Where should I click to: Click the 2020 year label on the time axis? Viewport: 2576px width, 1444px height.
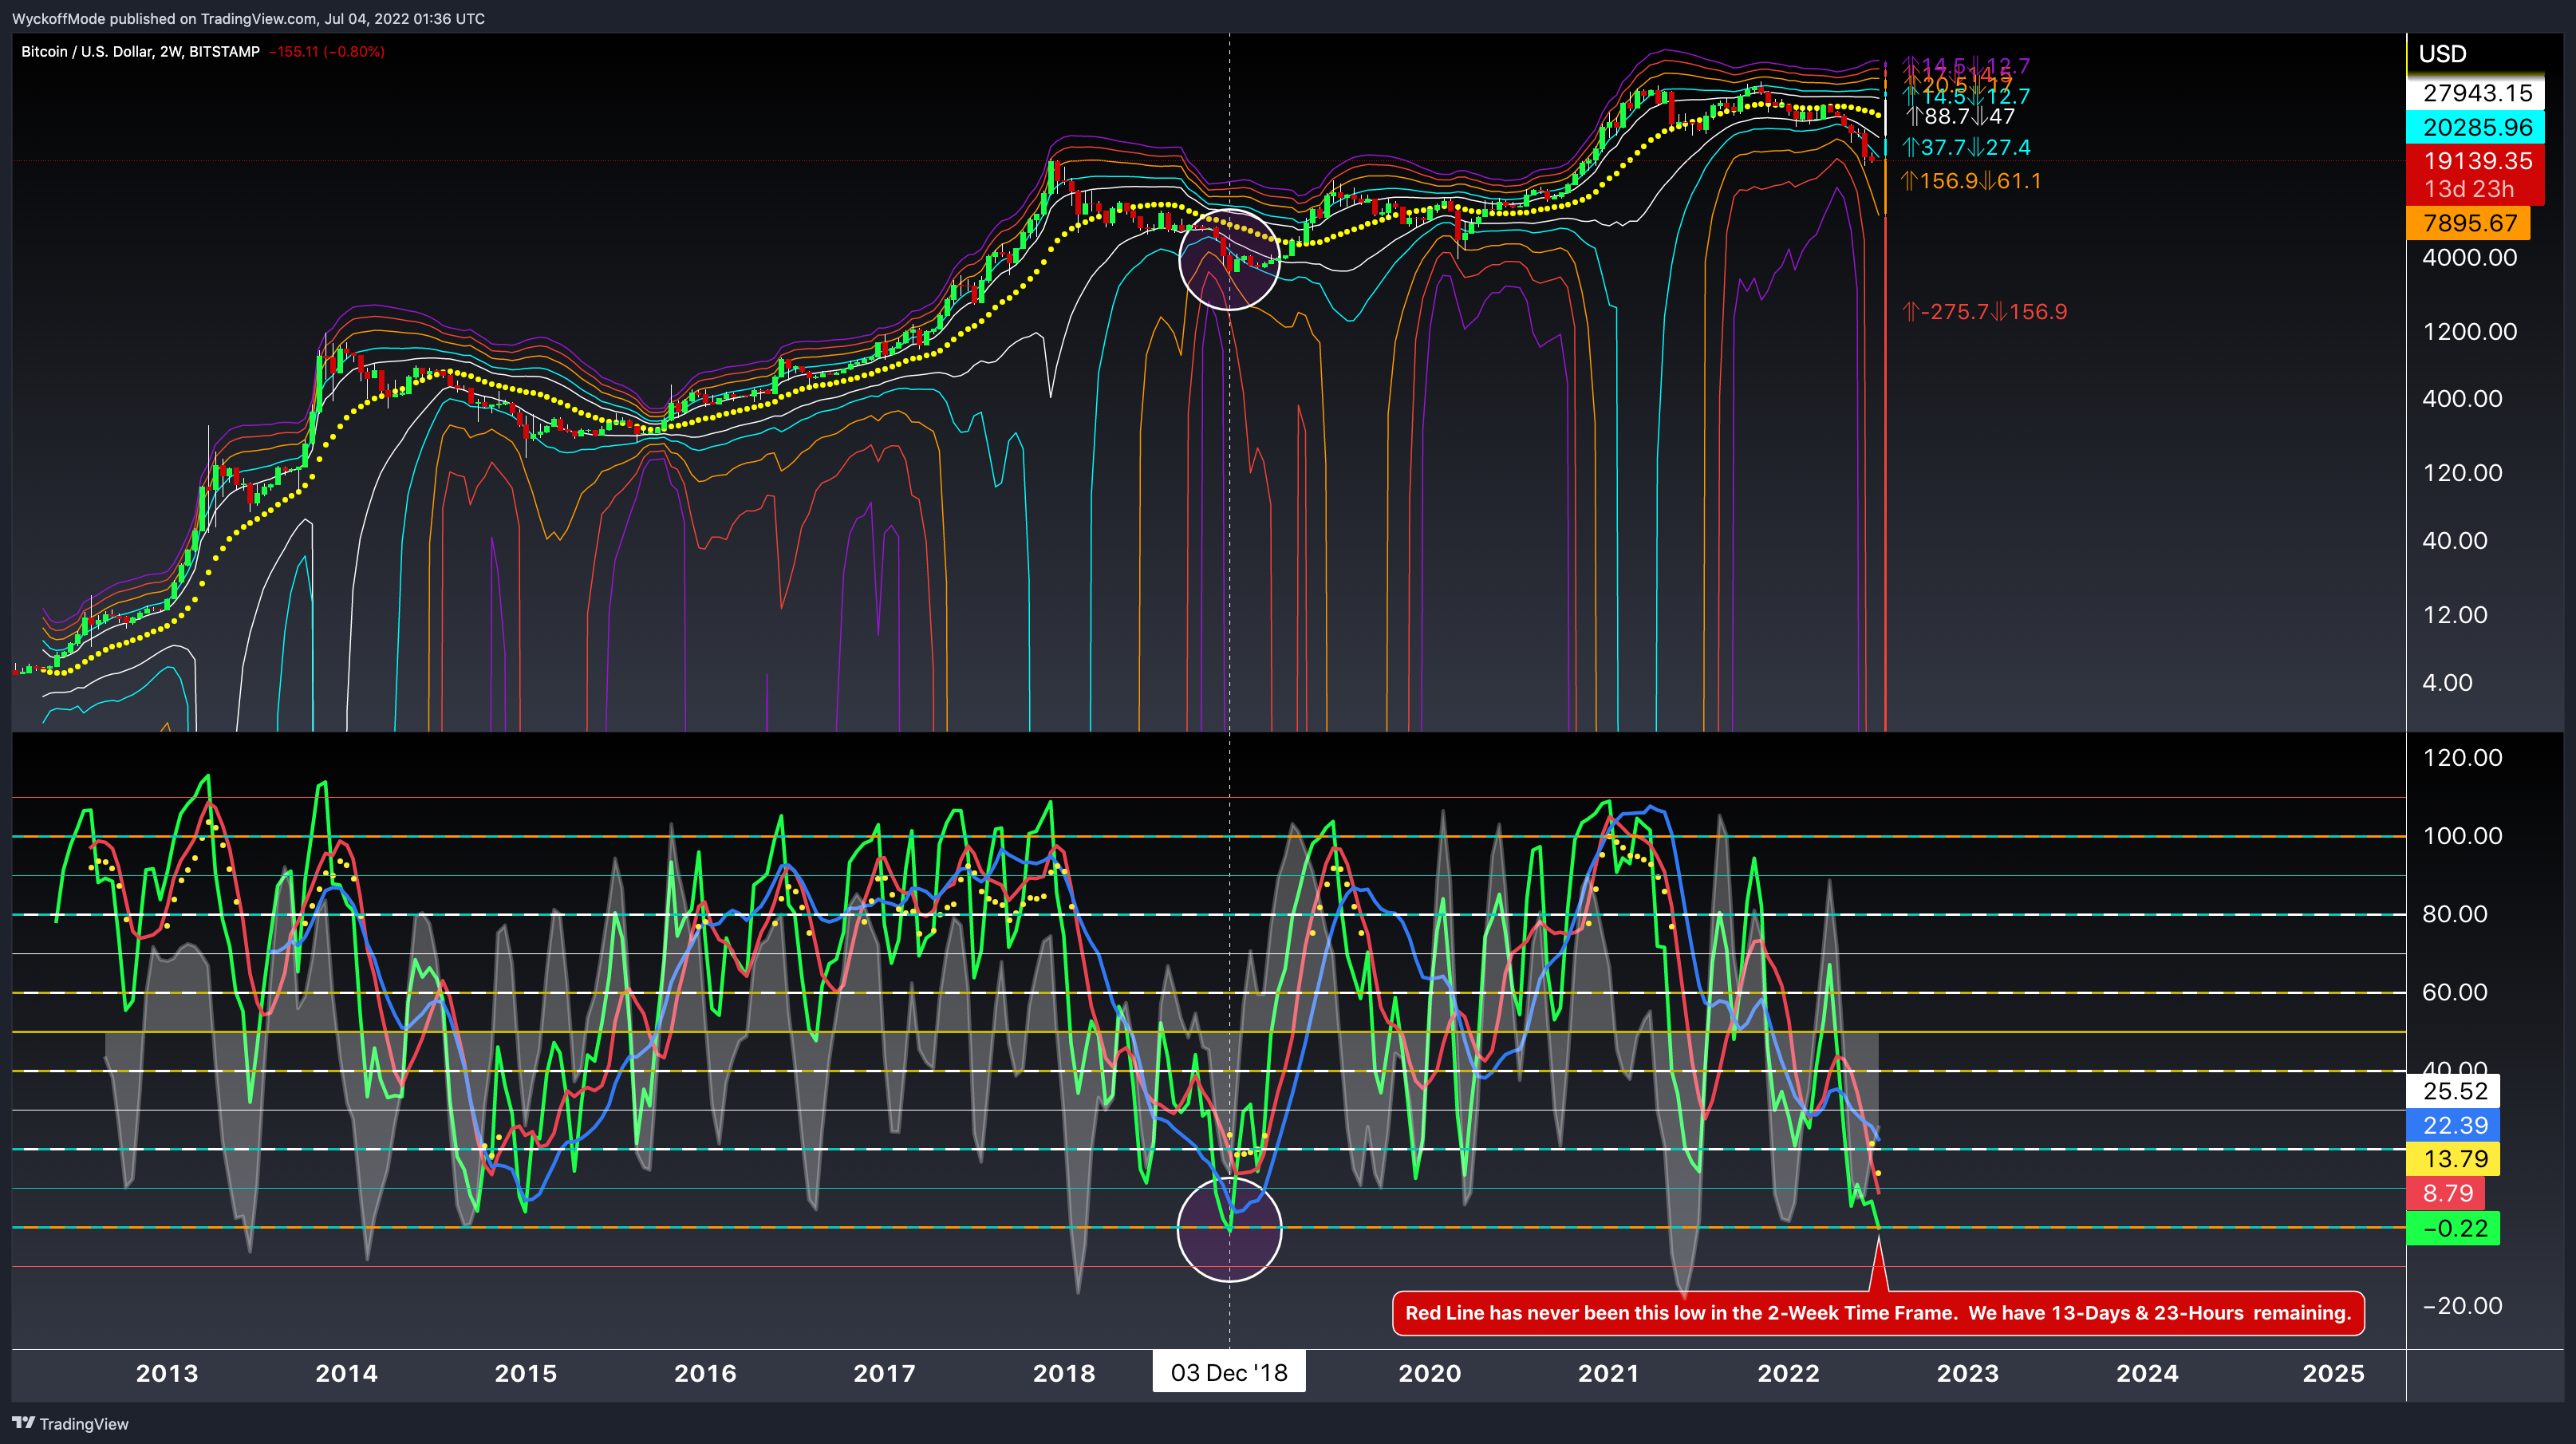pos(1429,1373)
